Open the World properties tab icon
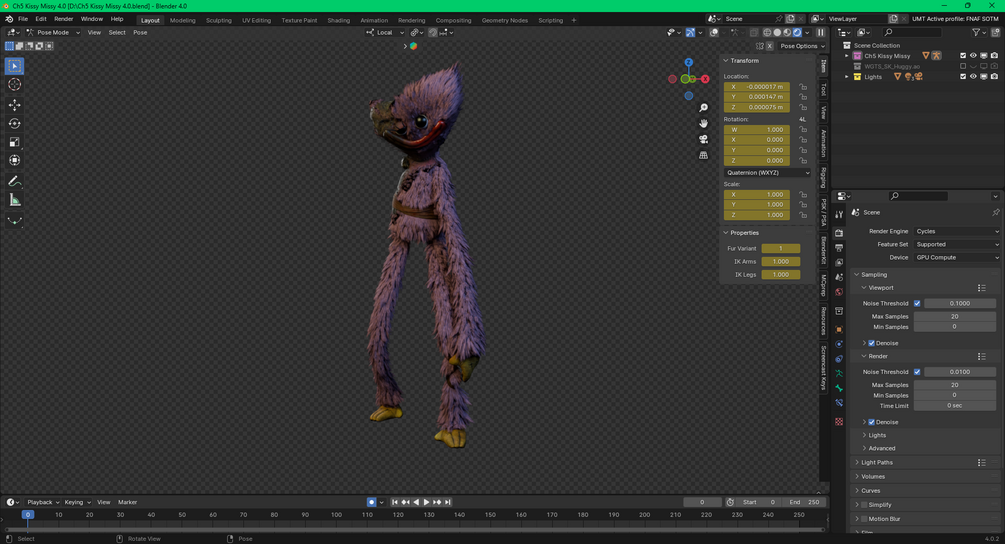Viewport: 1005px width, 544px height. pos(838,292)
